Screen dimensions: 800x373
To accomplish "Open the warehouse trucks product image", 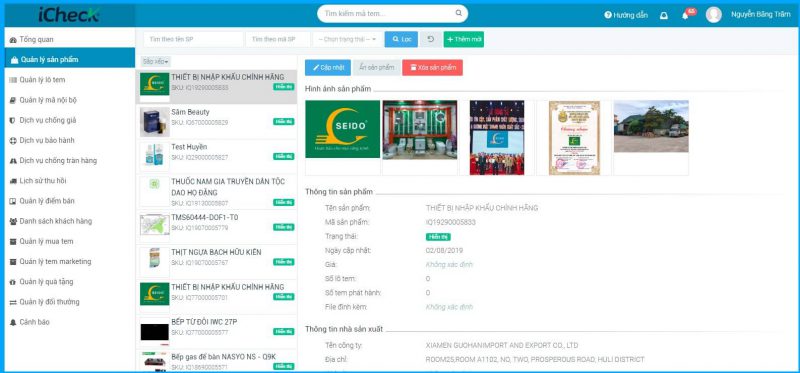I will pos(651,126).
